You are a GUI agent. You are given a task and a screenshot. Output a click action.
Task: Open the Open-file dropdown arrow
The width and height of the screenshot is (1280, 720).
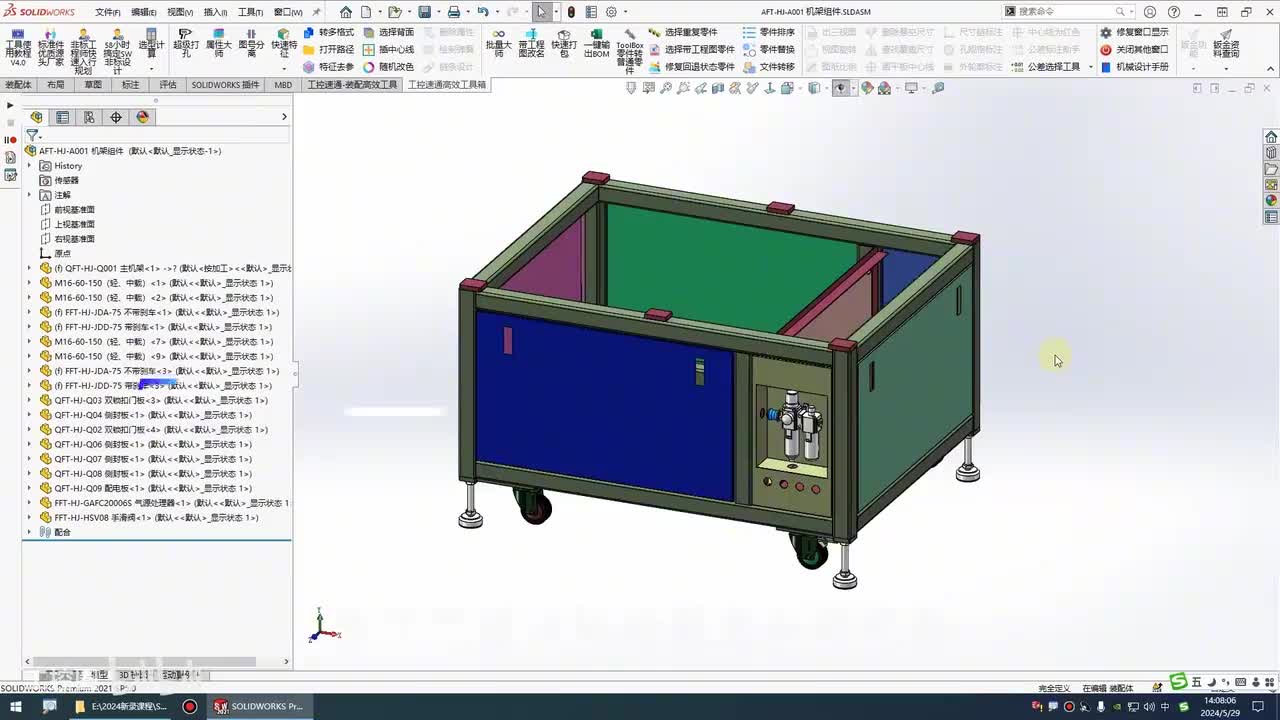click(410, 12)
